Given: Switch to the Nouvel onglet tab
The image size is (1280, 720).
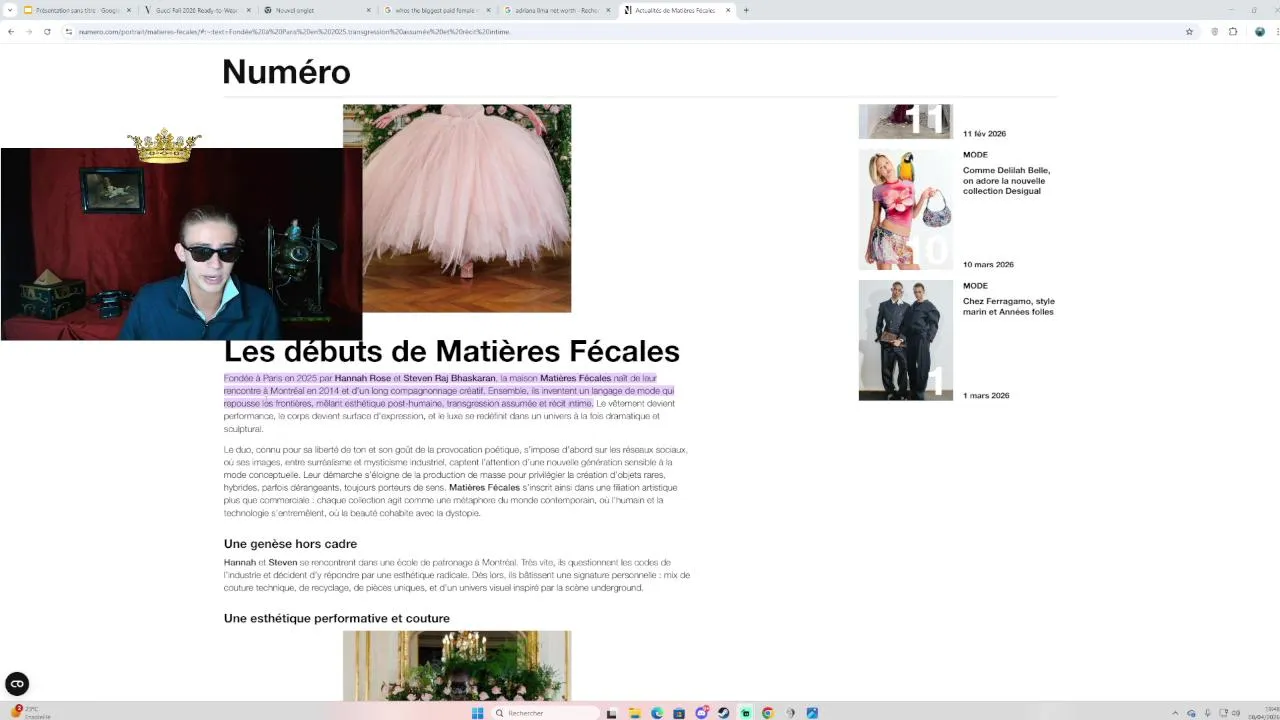Looking at the screenshot, I should 317,10.
